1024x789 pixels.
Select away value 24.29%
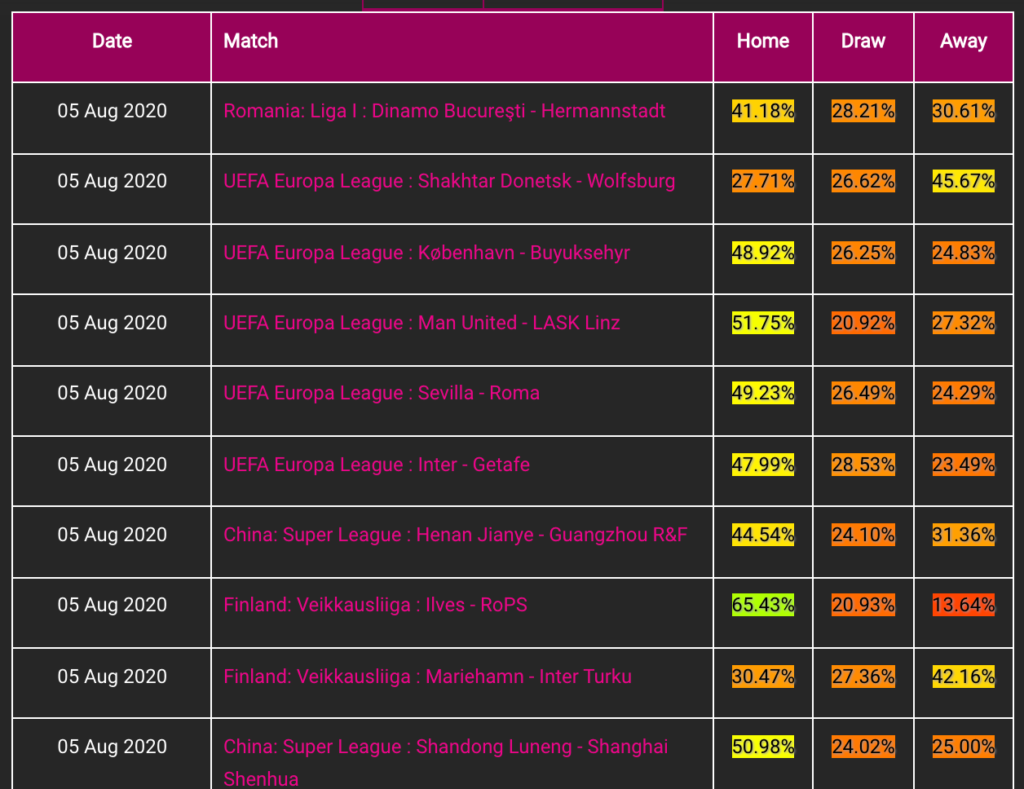[x=963, y=393]
